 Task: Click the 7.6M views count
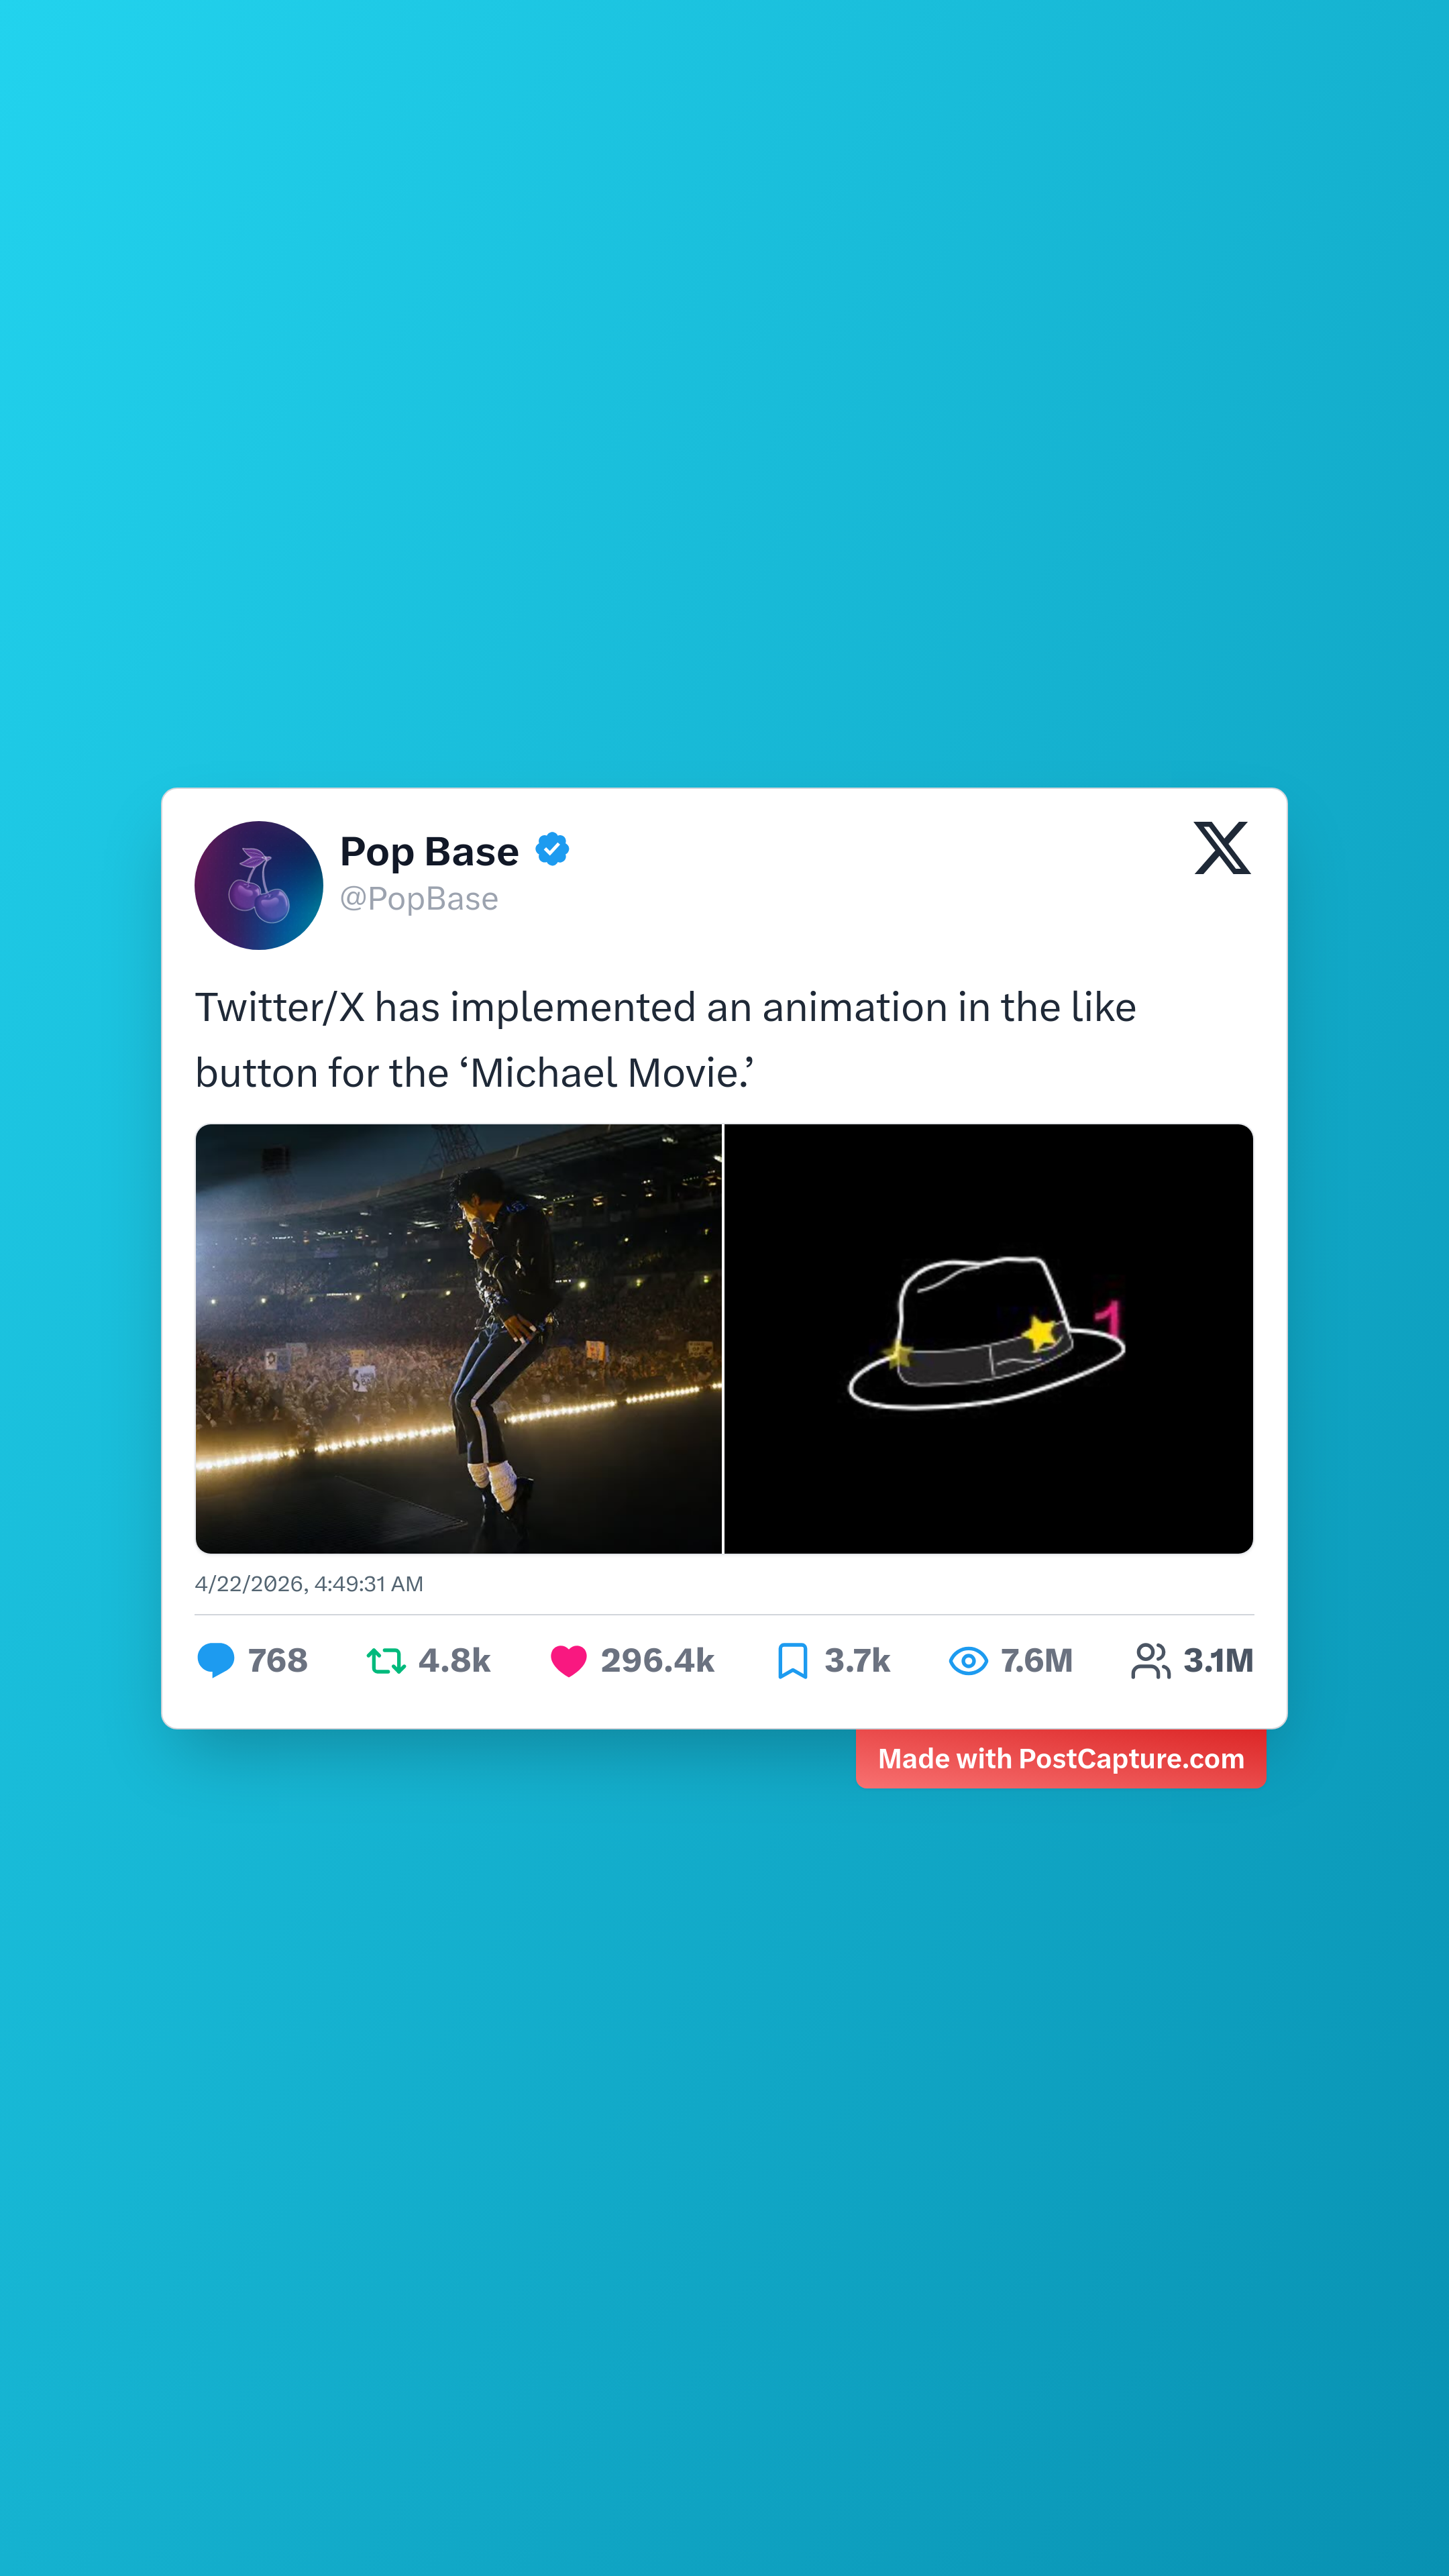click(1037, 1661)
